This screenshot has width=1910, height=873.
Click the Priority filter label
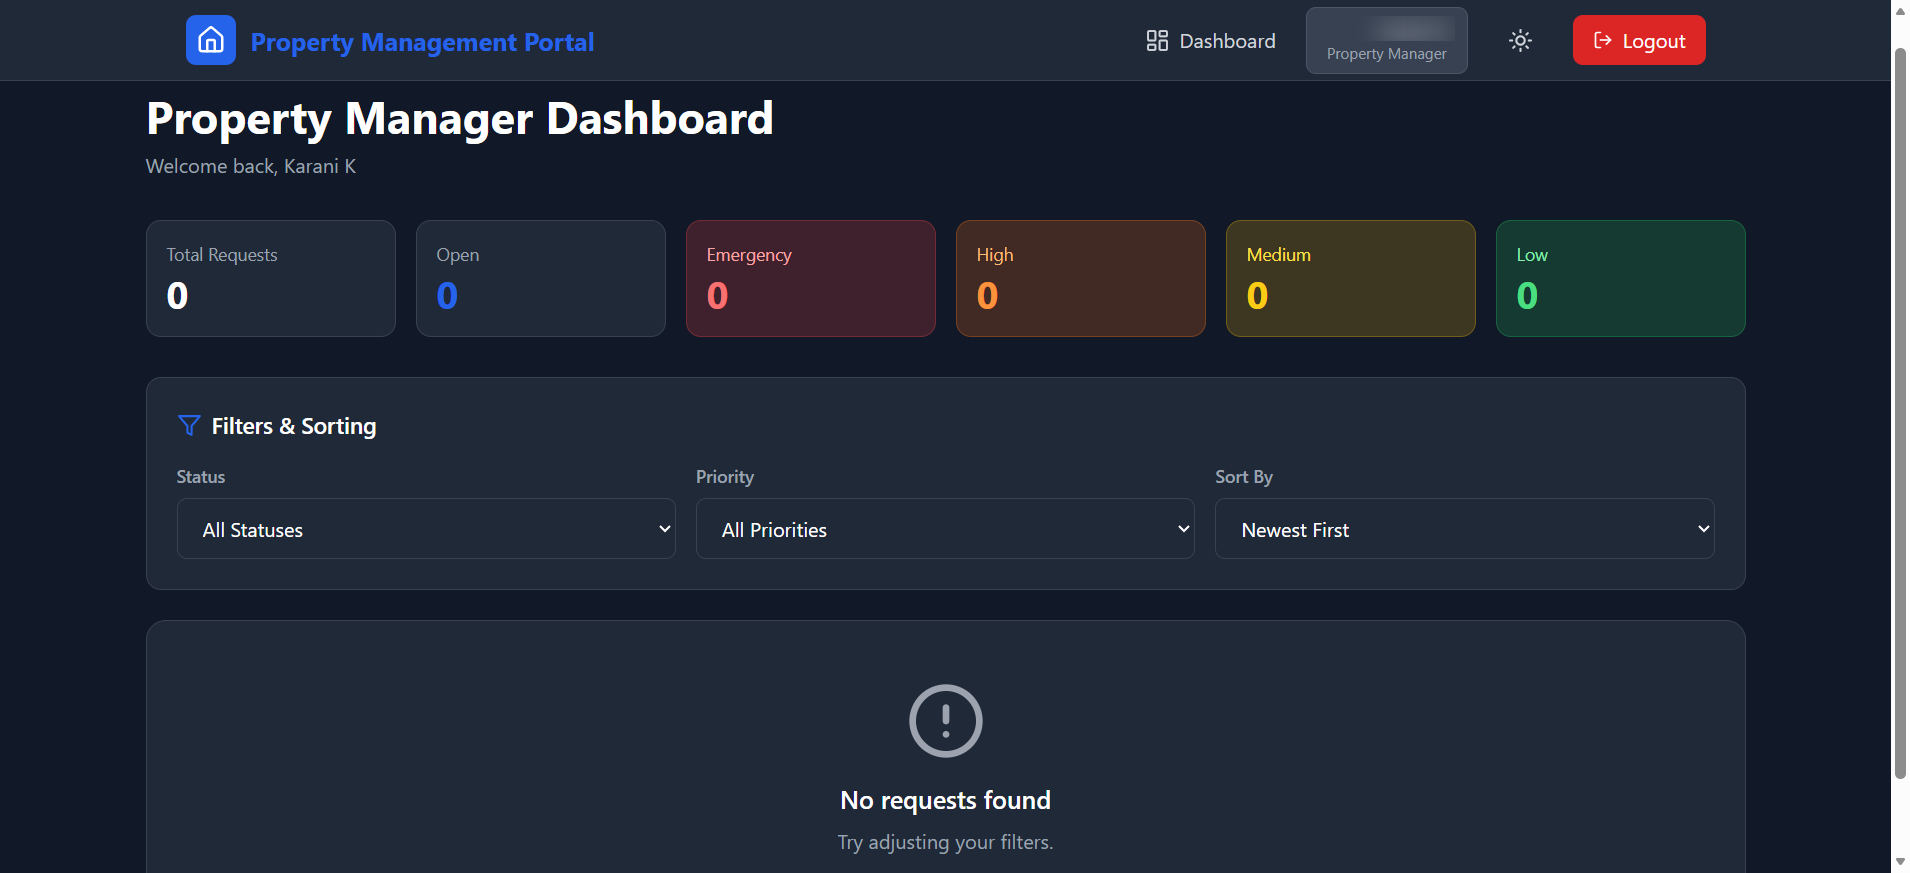pos(725,477)
